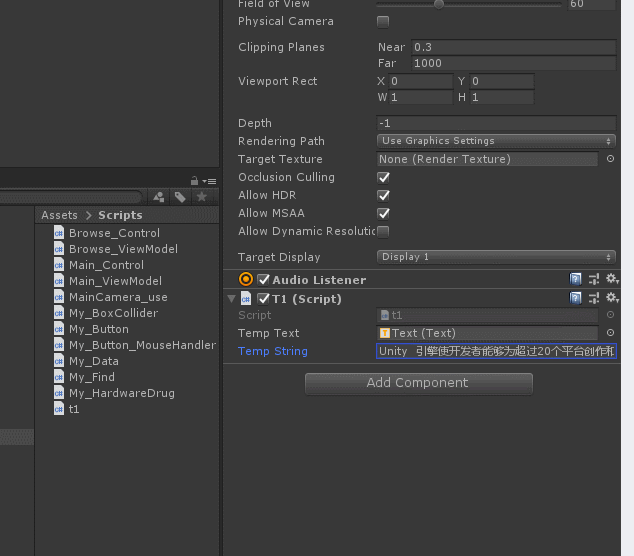Screen dimensions: 634x556
Task: Select My_Data script file icon
Action: (59, 361)
